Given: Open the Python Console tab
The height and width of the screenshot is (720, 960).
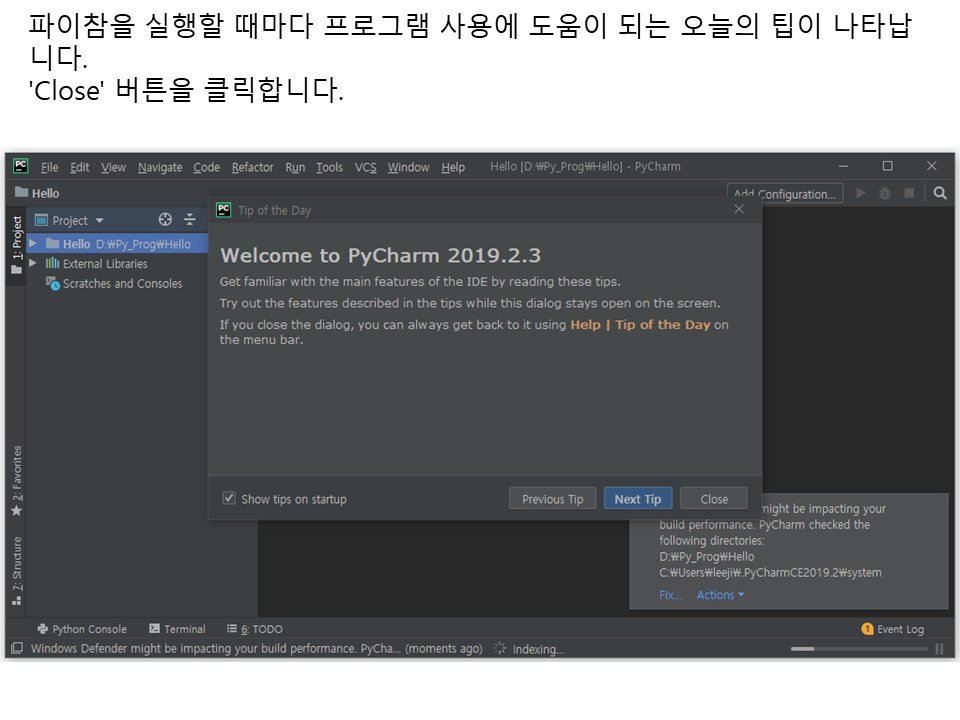Looking at the screenshot, I should tap(82, 629).
